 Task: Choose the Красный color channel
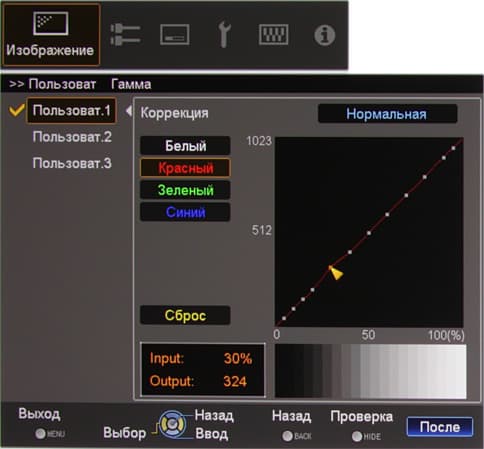pos(185,168)
